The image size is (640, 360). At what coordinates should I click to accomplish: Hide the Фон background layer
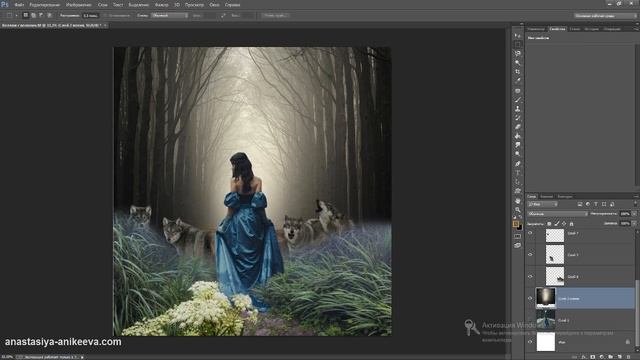tap(530, 342)
